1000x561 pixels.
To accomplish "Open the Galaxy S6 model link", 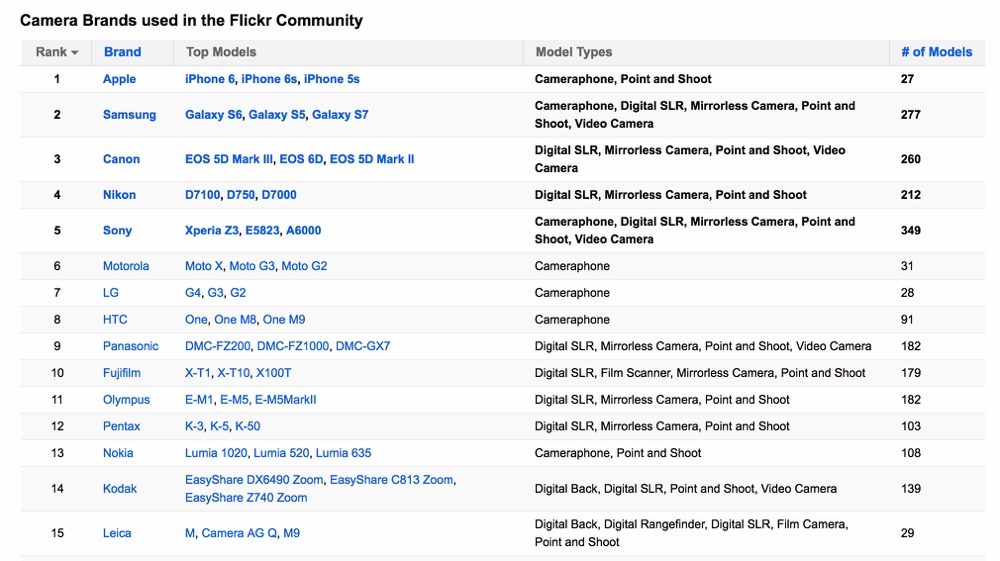I will click(x=213, y=115).
